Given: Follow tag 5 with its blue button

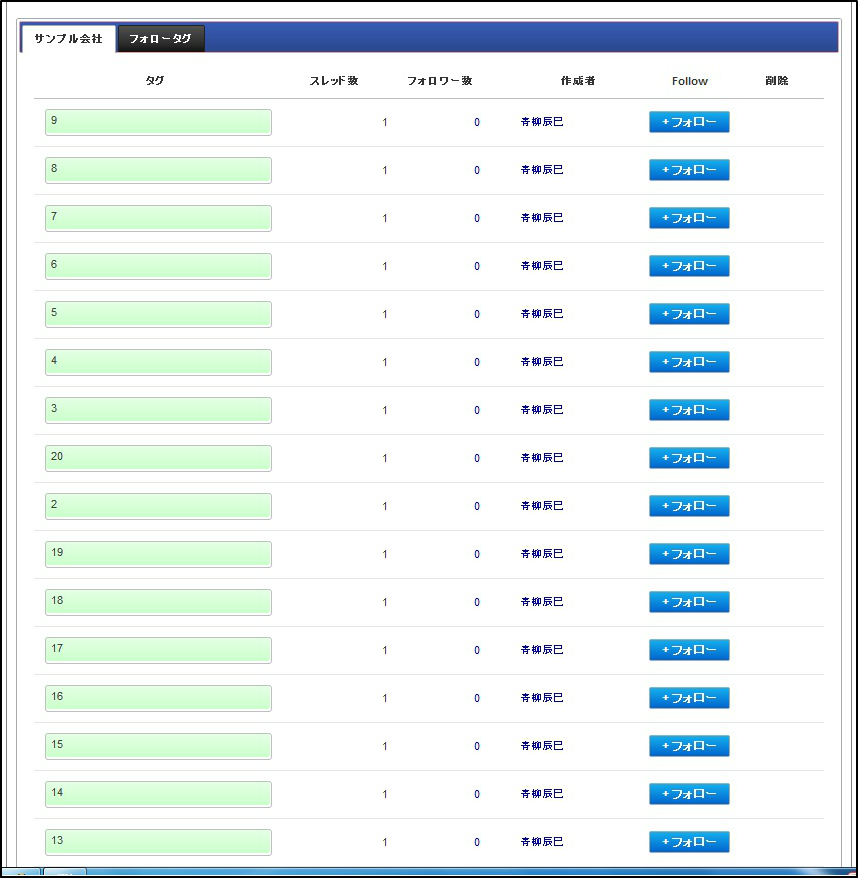Looking at the screenshot, I should pos(689,314).
